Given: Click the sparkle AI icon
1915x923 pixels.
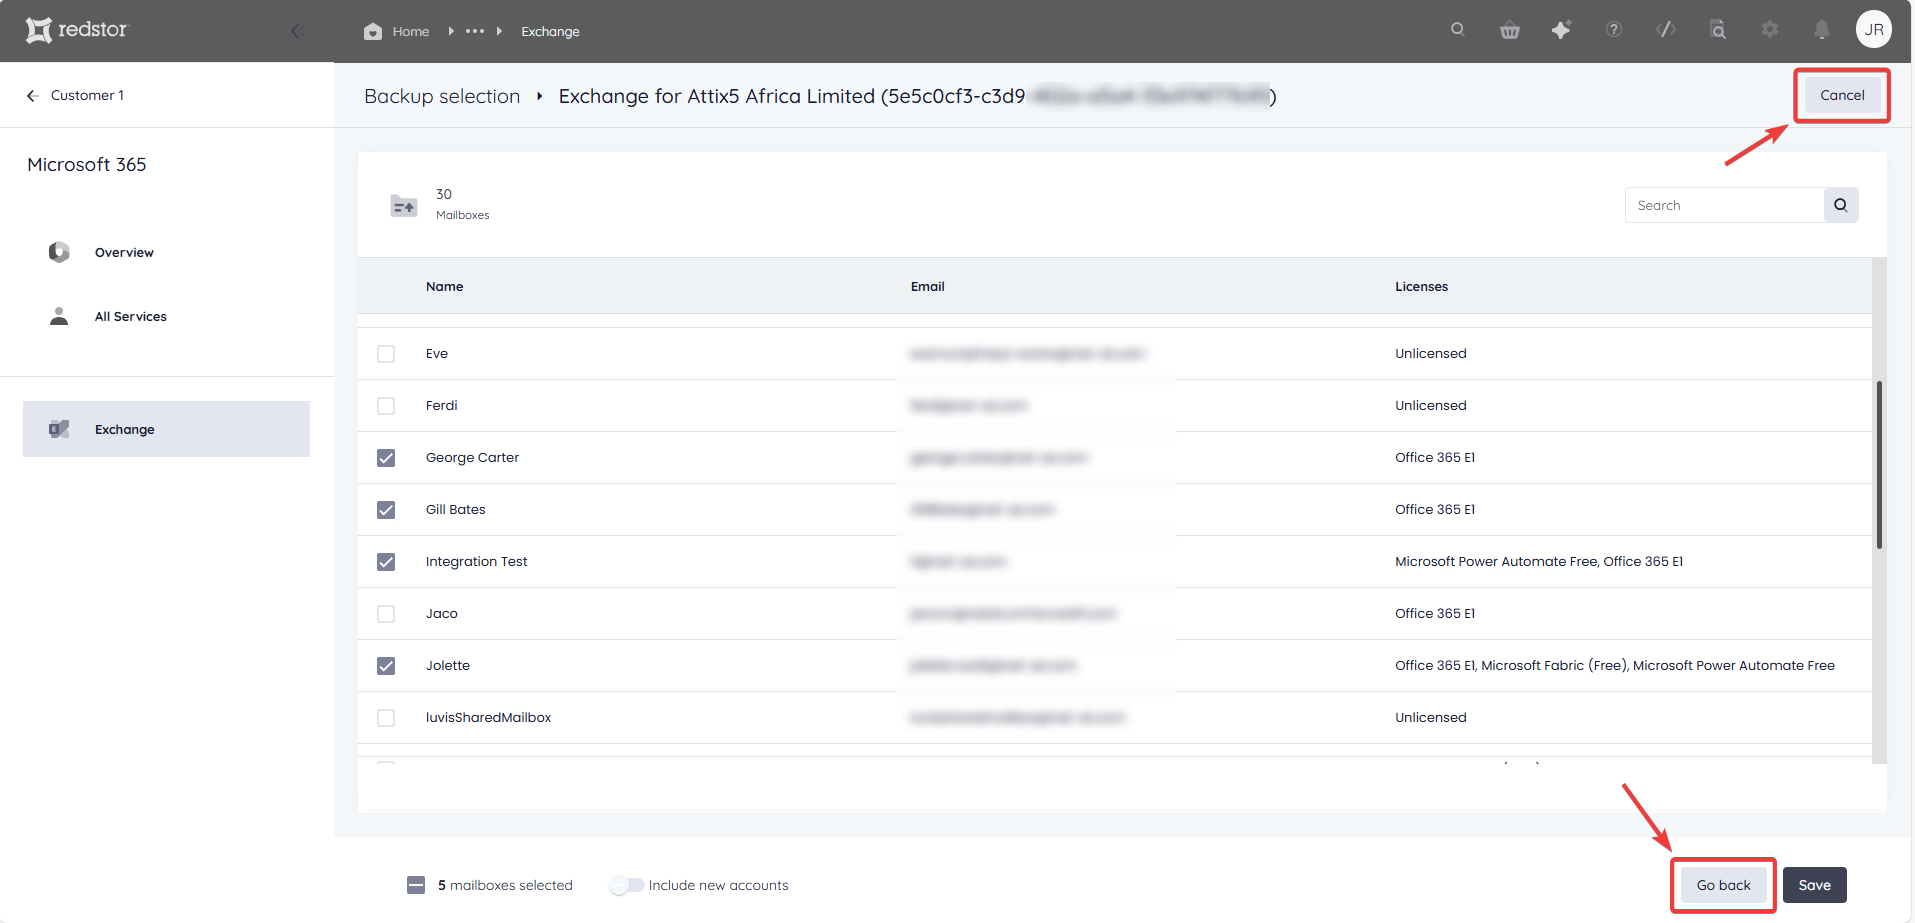Looking at the screenshot, I should (1561, 30).
